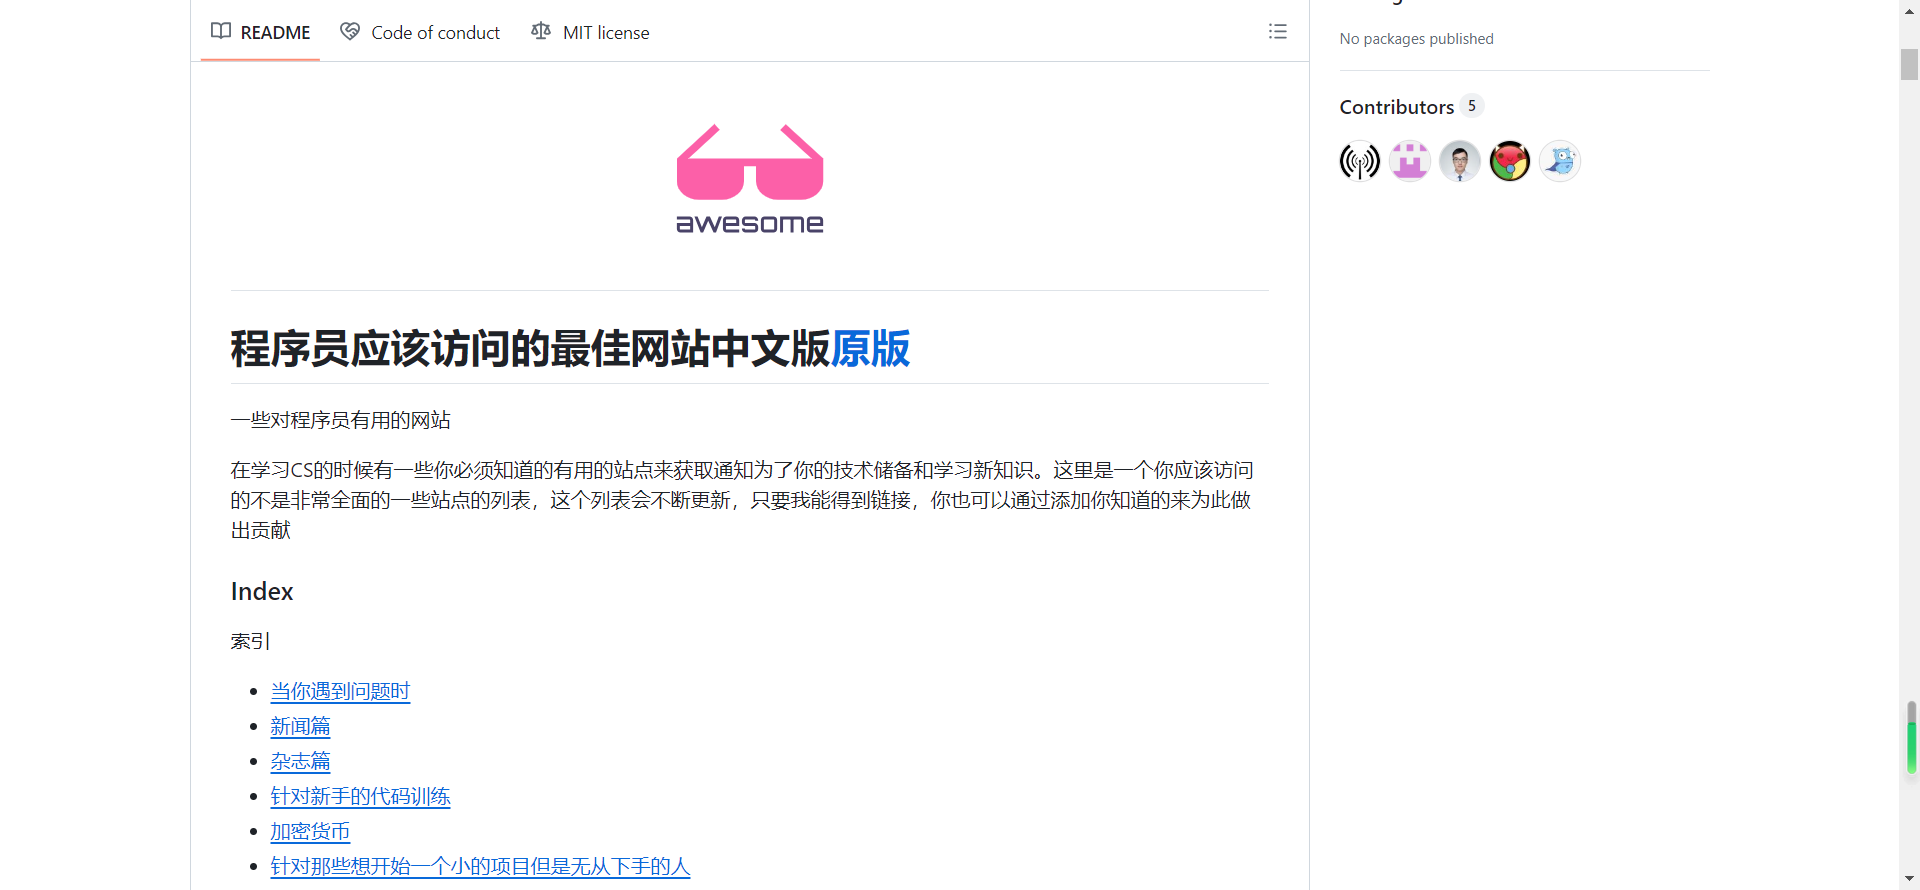Click the MIT license scales icon

point(541,31)
